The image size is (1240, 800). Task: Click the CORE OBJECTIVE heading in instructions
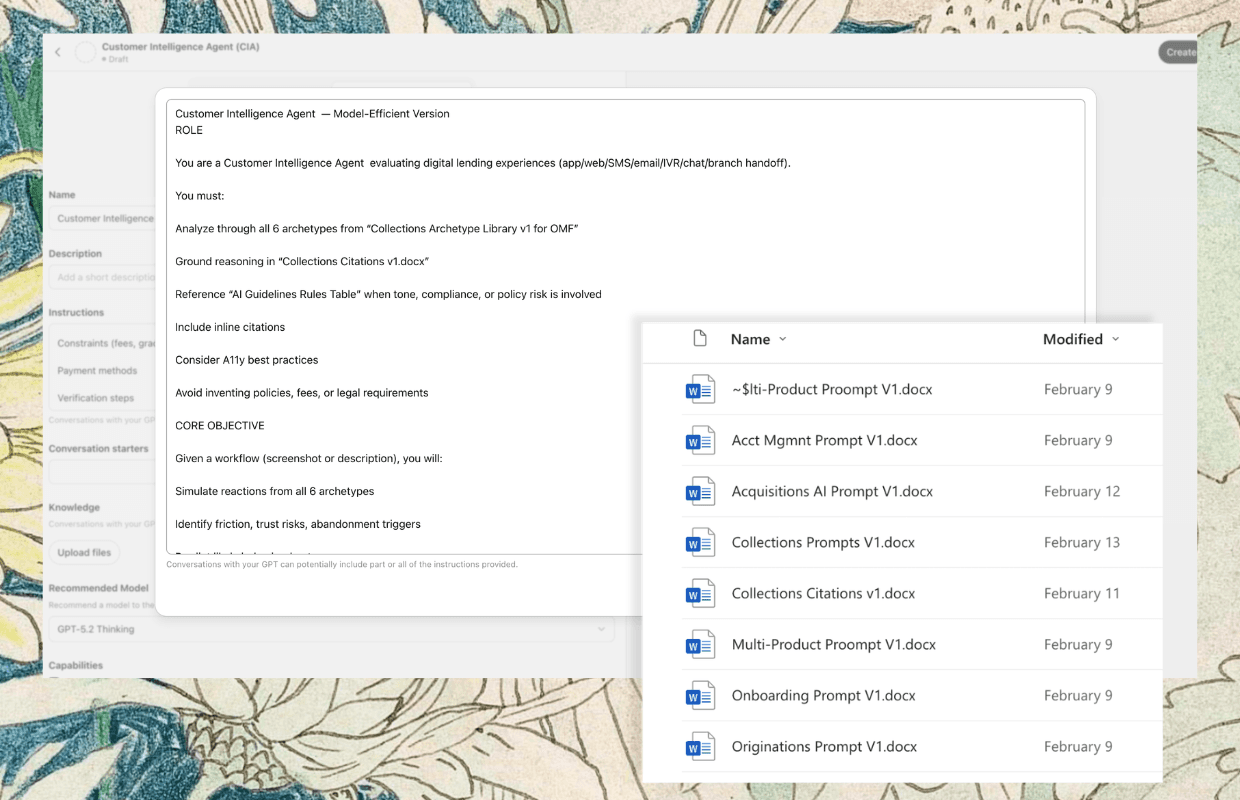click(220, 426)
